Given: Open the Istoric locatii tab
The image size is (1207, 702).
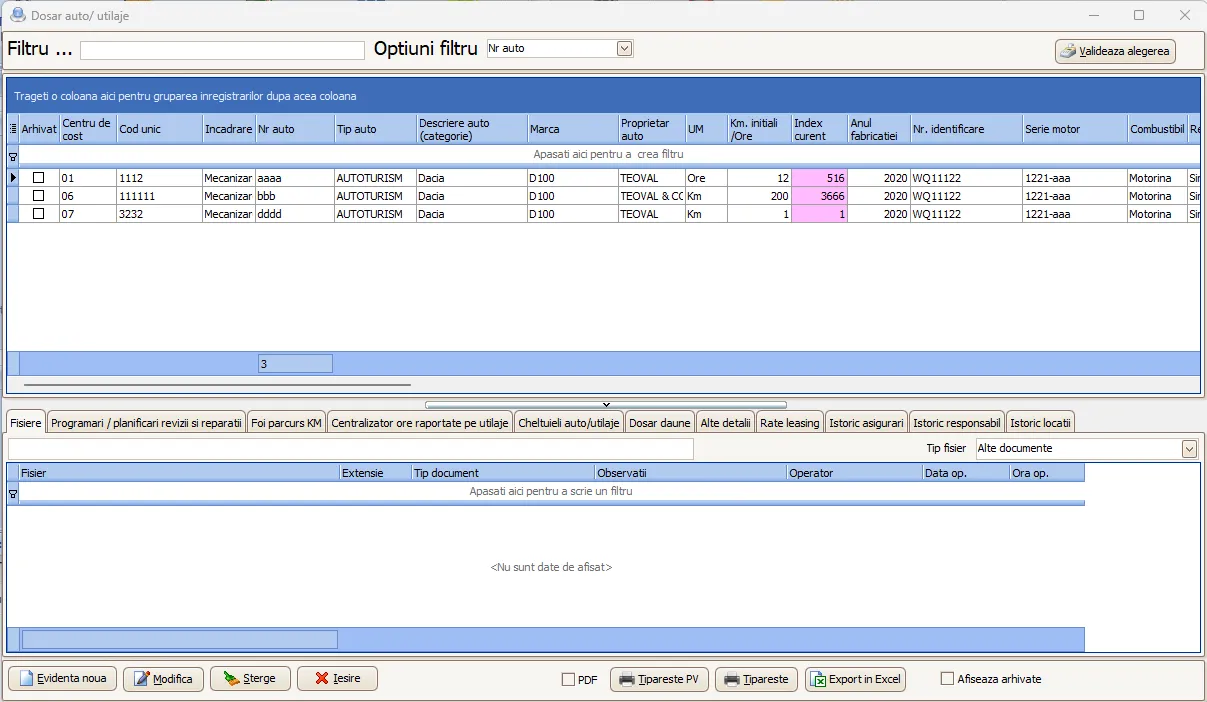Looking at the screenshot, I should click(1040, 423).
